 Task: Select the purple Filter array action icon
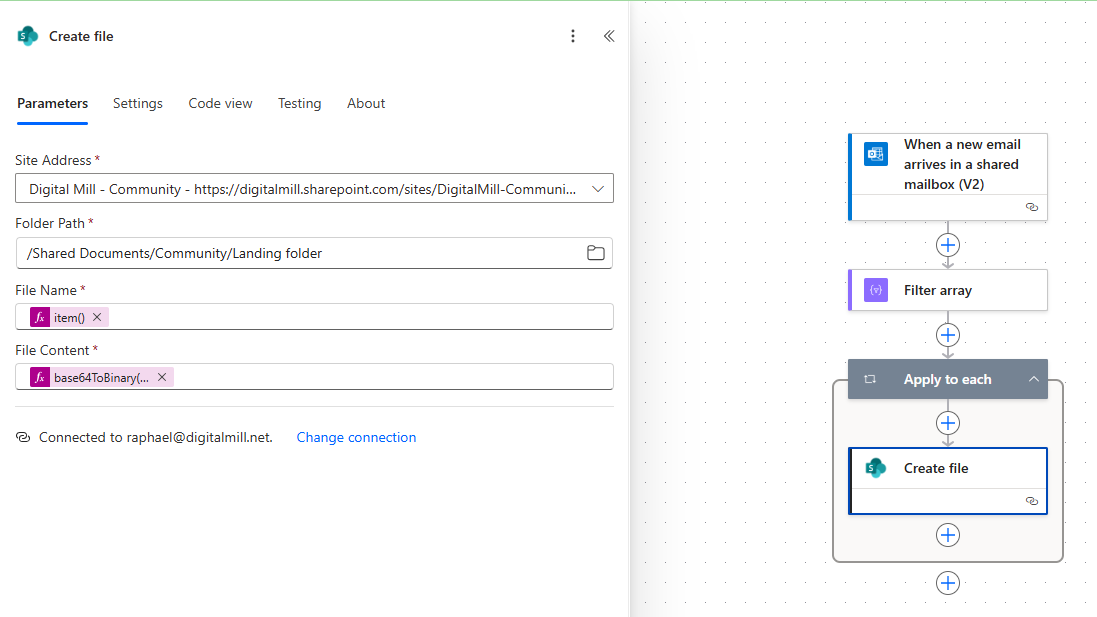(x=875, y=289)
